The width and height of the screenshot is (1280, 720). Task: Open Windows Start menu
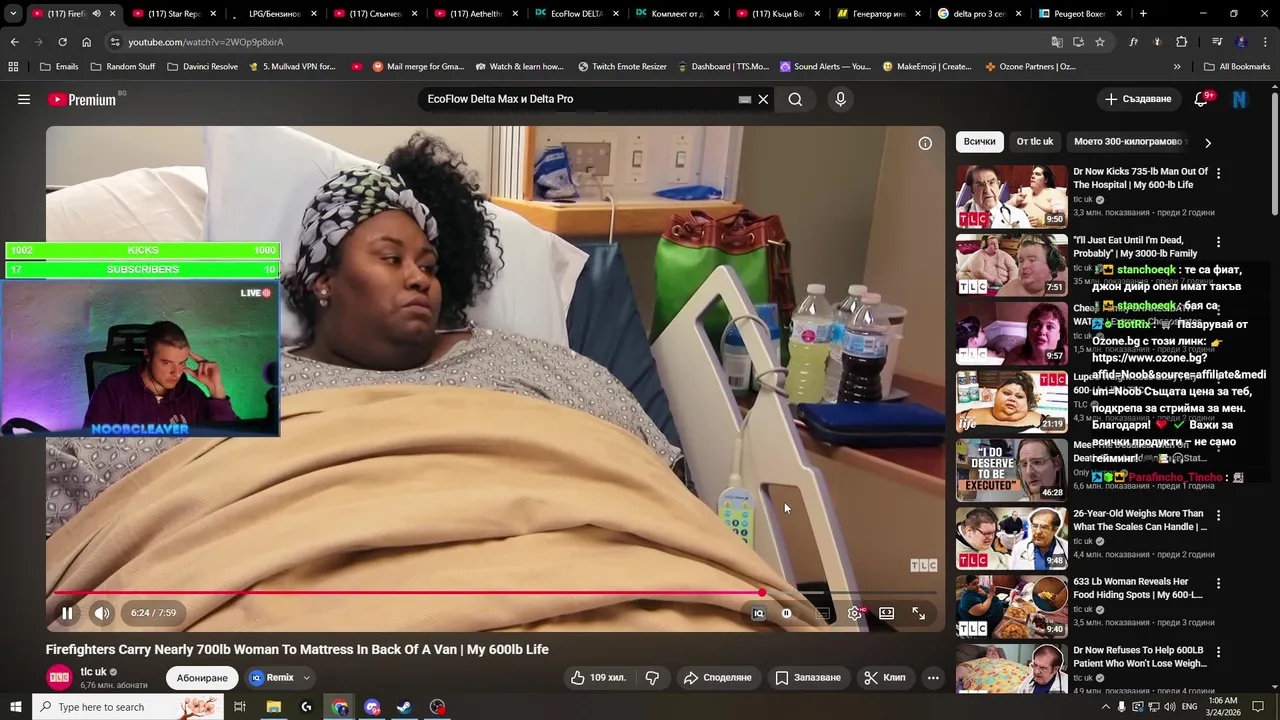pos(16,707)
